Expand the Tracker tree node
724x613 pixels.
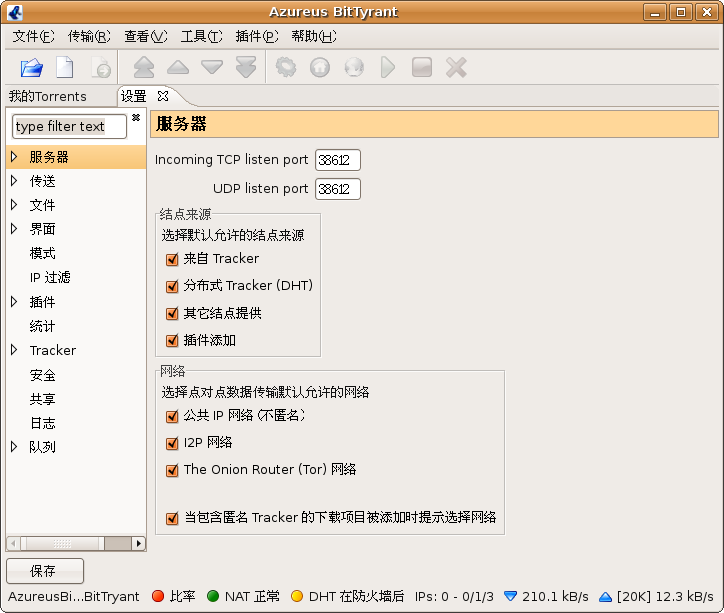pyautogui.click(x=14, y=350)
